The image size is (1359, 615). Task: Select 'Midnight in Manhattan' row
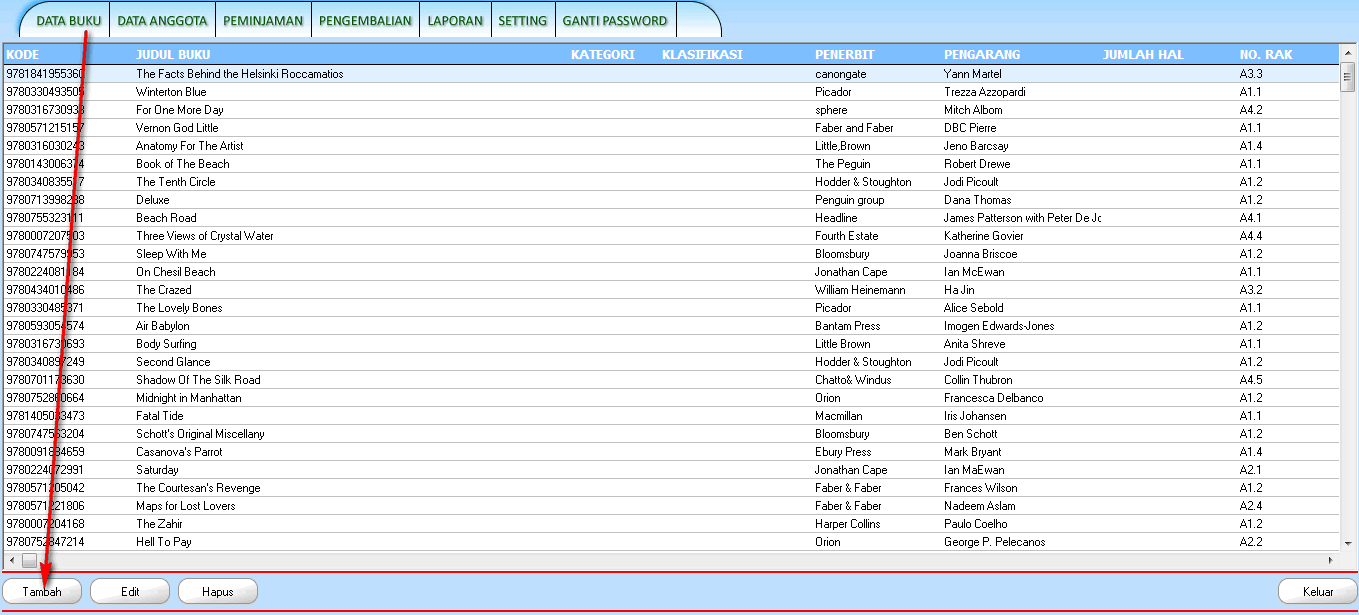tap(671, 398)
